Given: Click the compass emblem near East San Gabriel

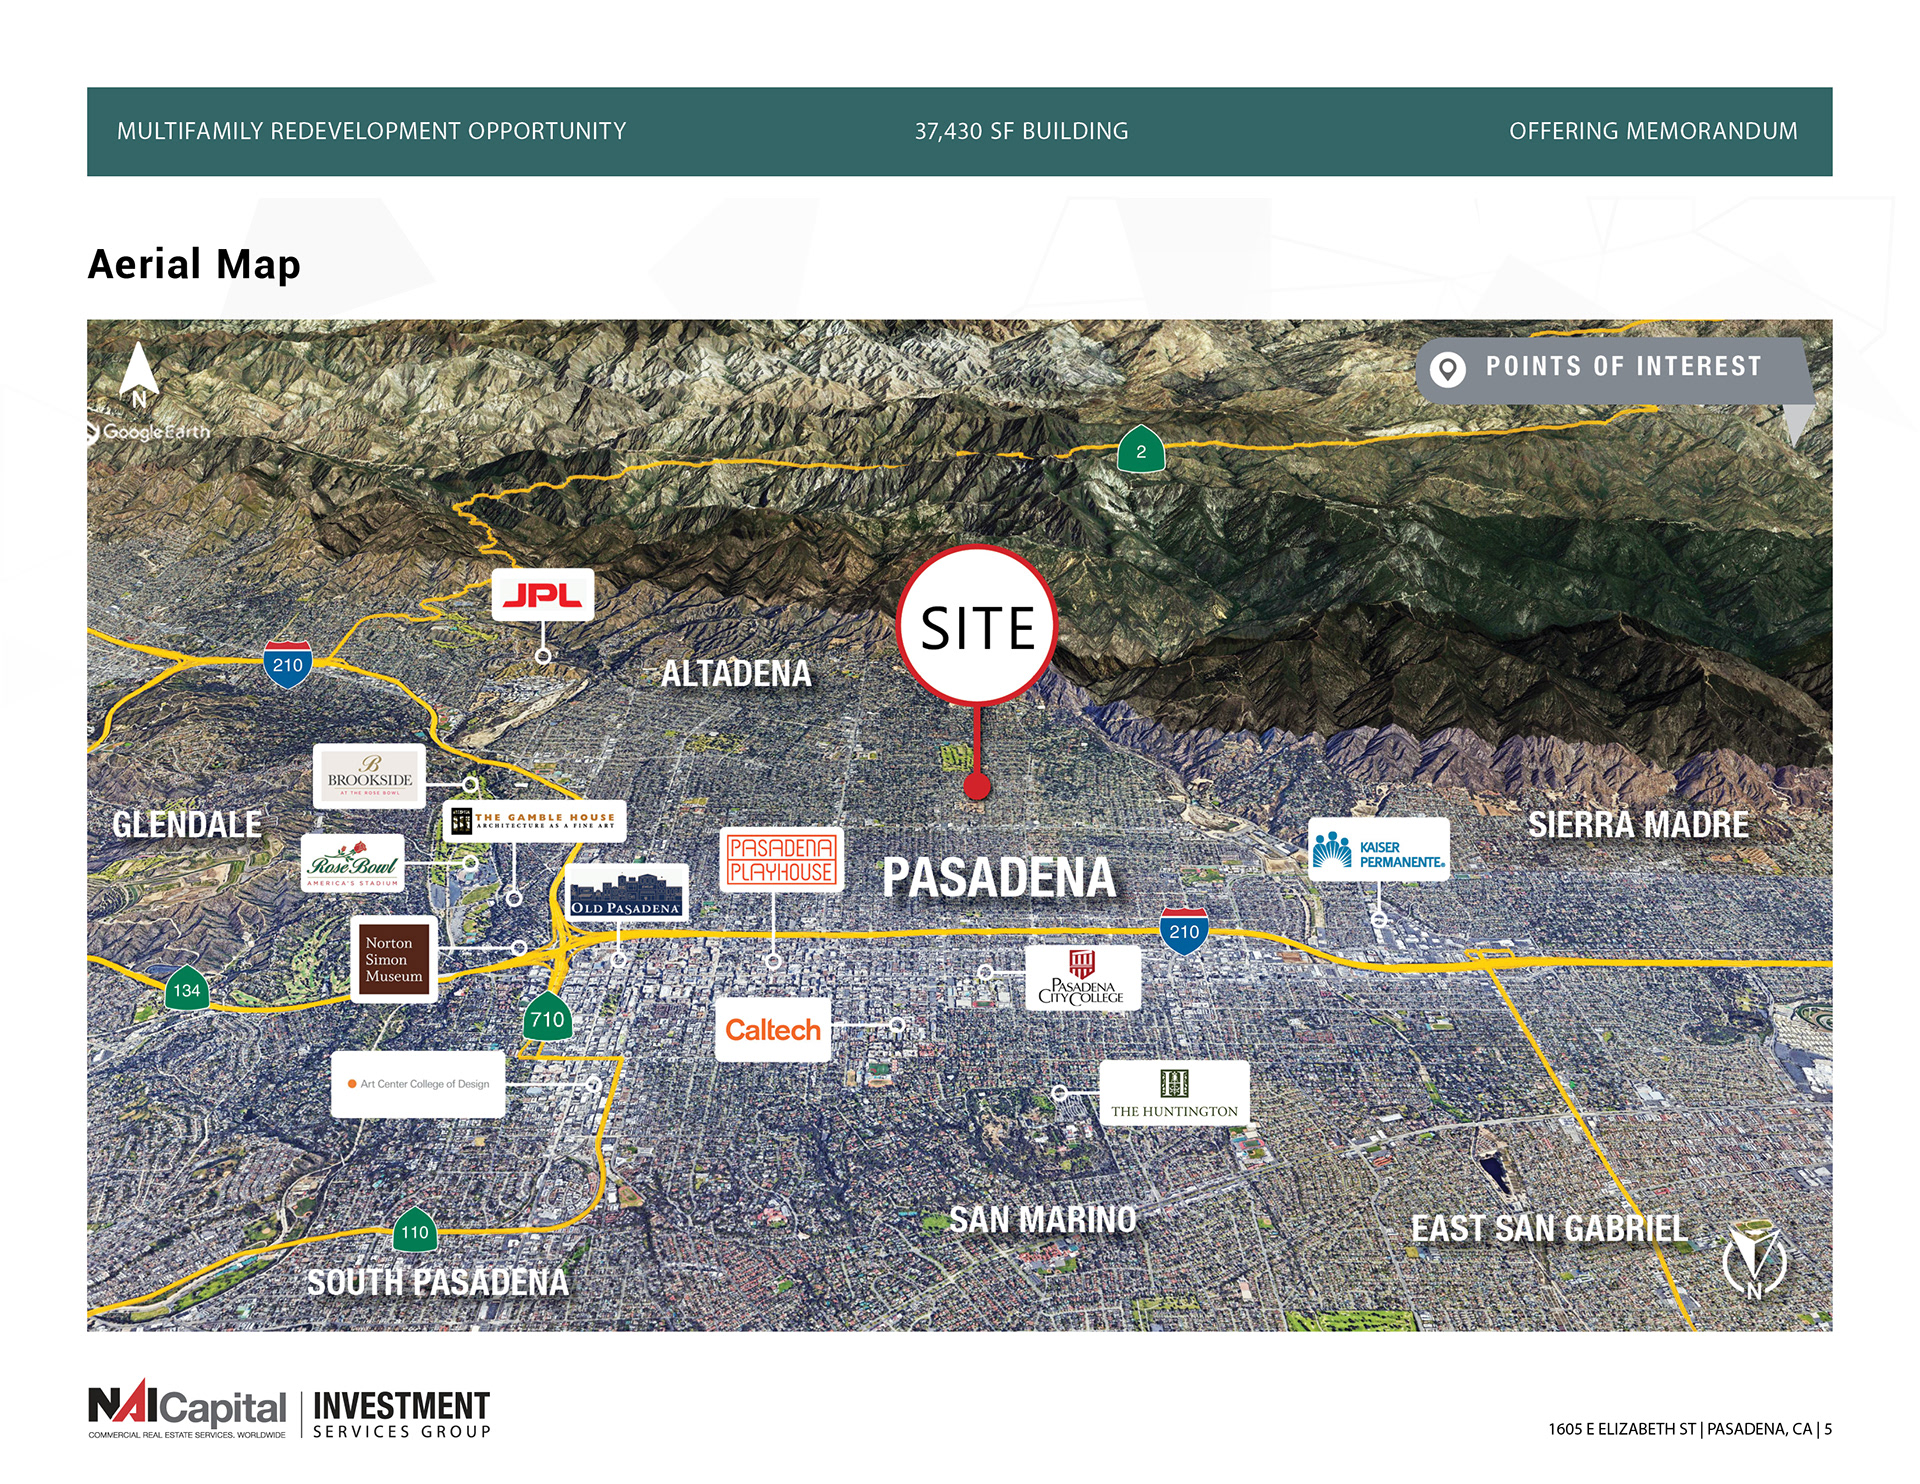Looking at the screenshot, I should pyautogui.click(x=1755, y=1260).
